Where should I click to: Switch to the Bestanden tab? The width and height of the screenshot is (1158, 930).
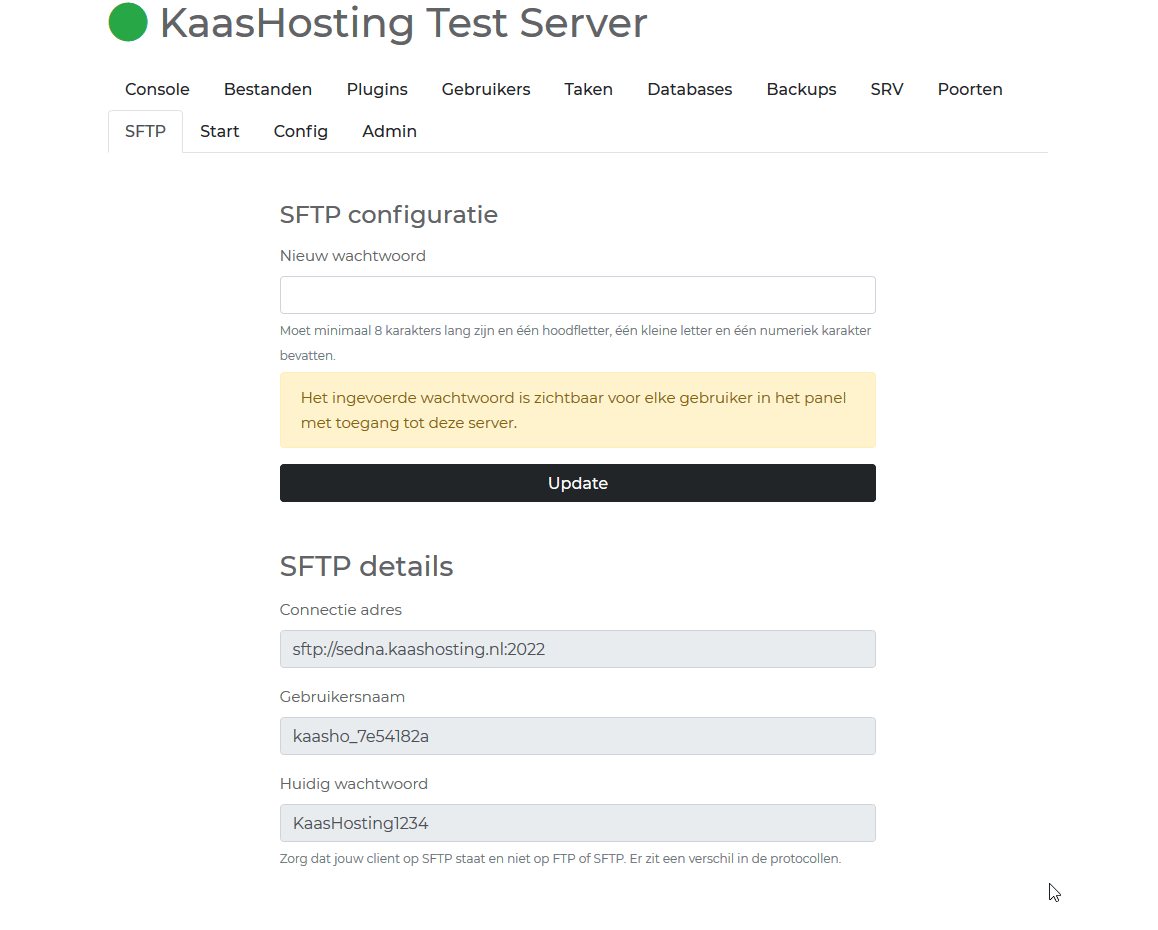click(268, 89)
